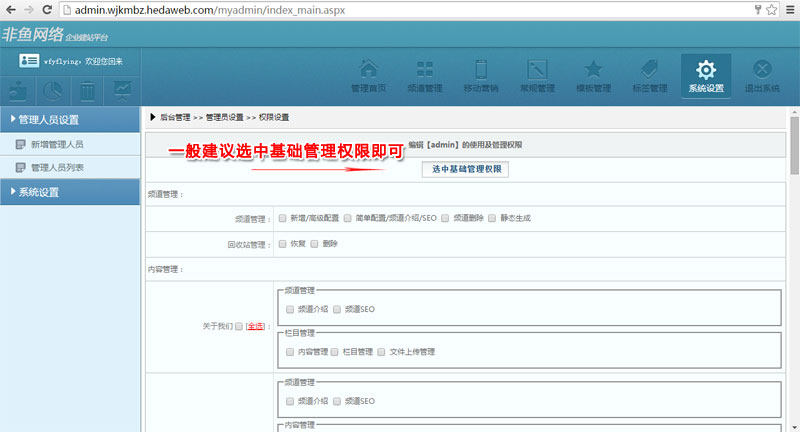Open the pie chart shortcut icon

point(53,91)
